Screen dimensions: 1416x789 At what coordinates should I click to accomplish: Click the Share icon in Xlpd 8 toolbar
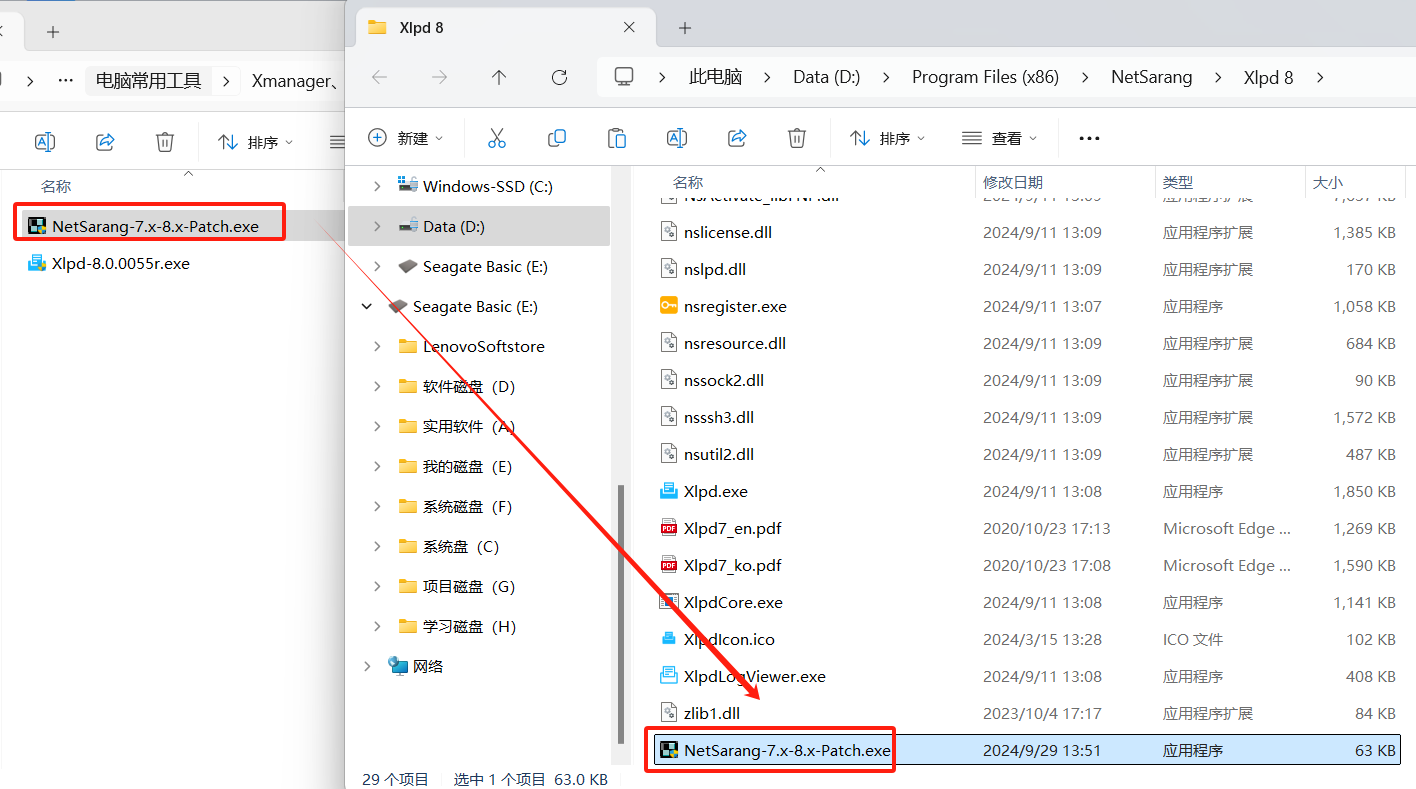click(737, 138)
